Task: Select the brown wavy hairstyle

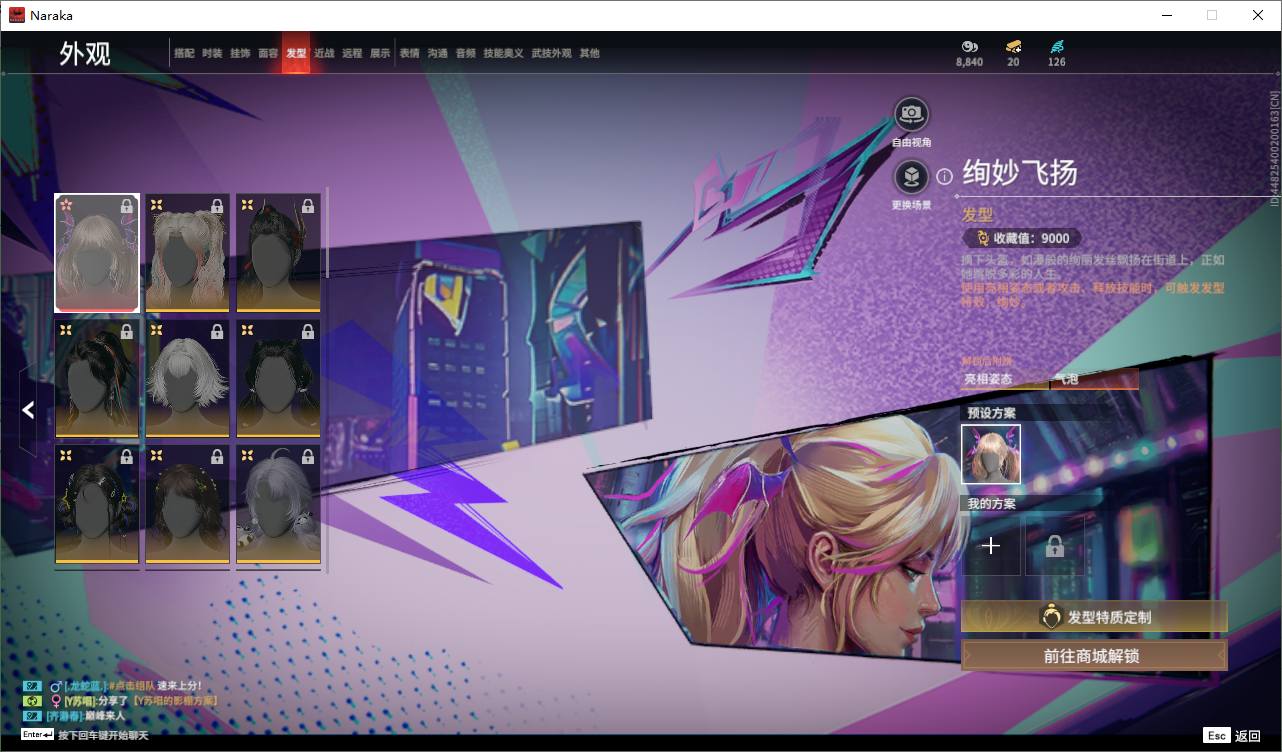Action: point(188,504)
